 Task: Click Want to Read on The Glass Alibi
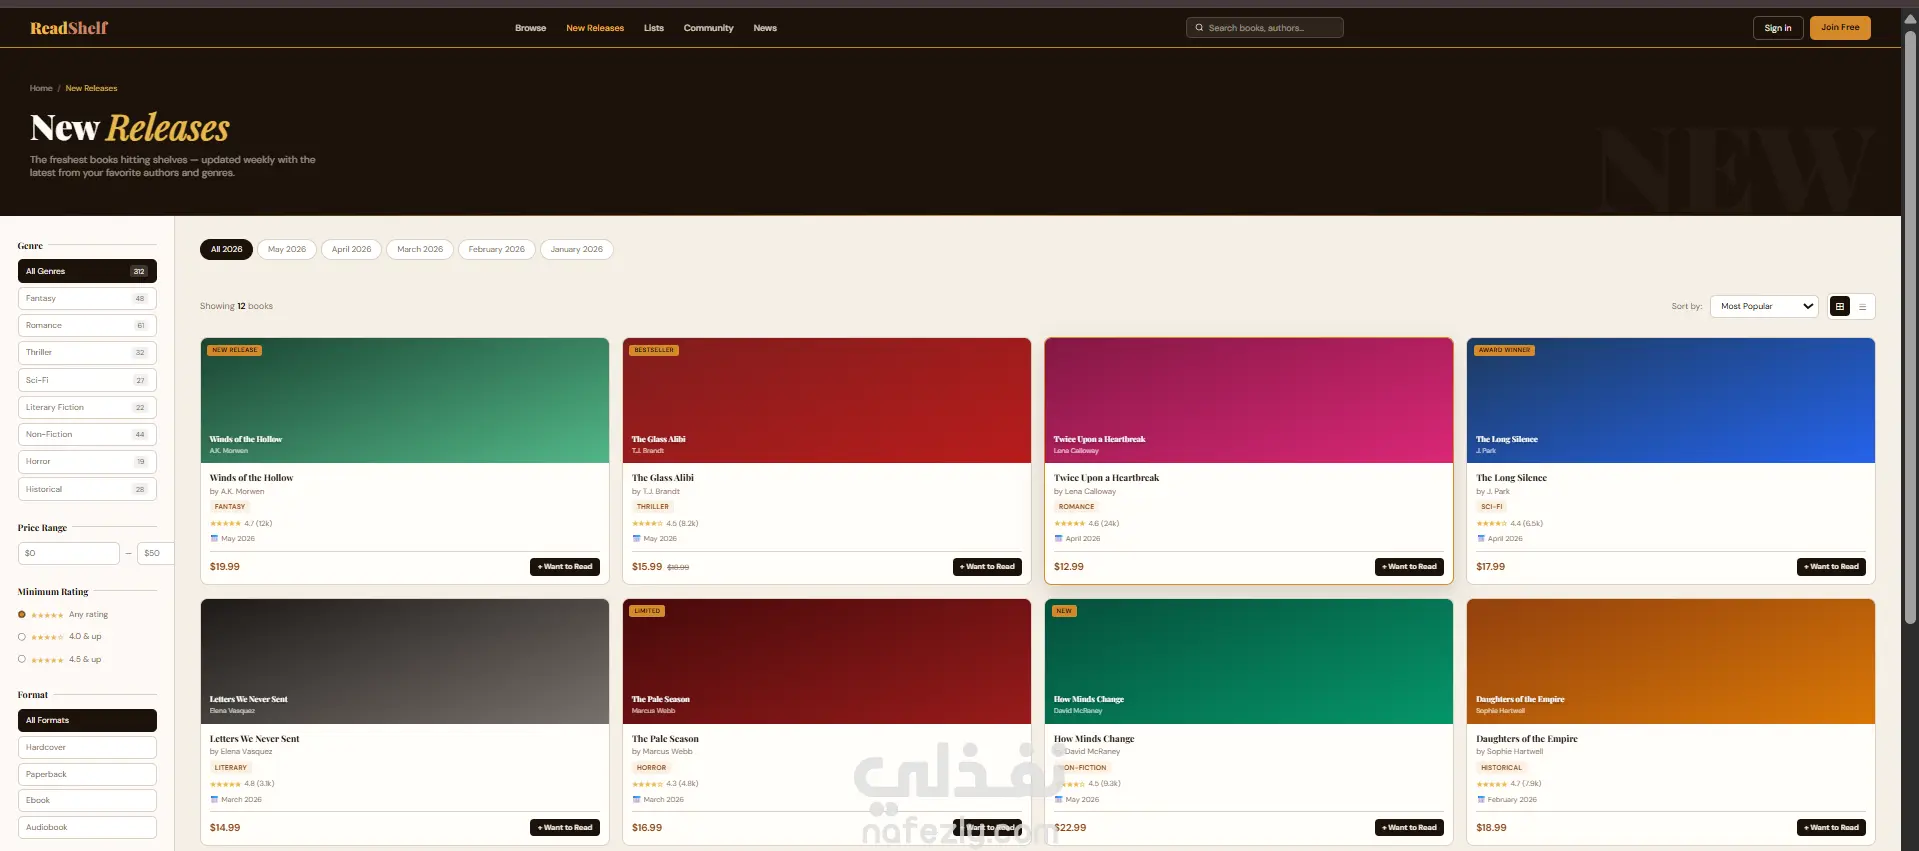tap(987, 567)
